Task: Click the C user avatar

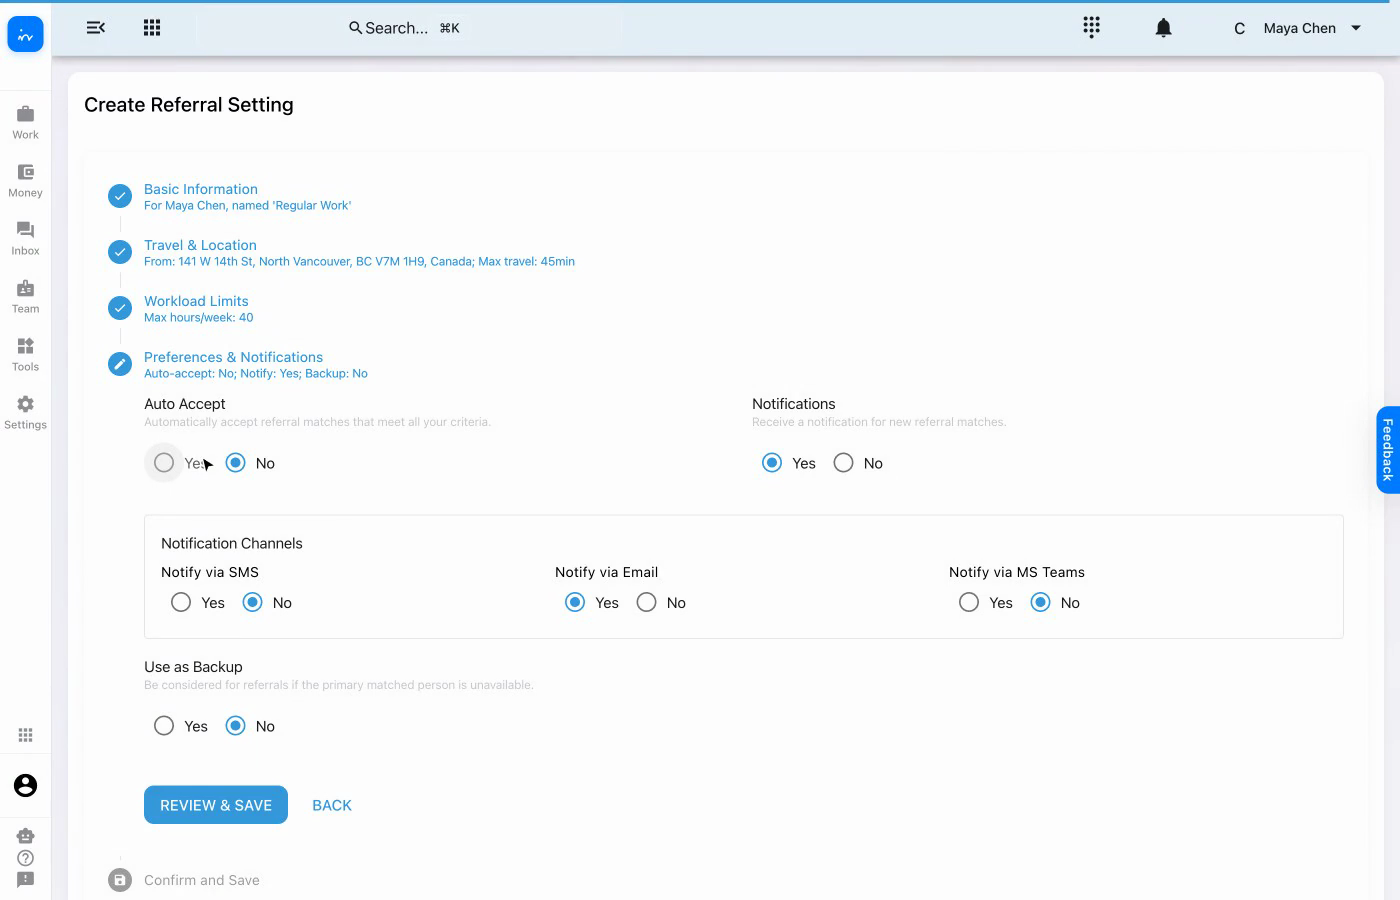Action: coord(1239,28)
